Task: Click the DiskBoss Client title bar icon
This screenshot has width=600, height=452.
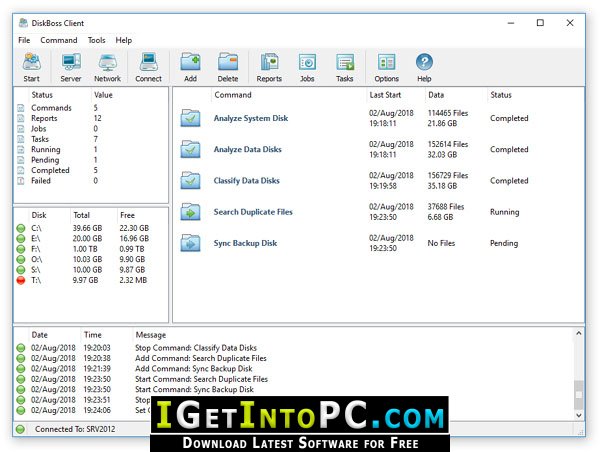Action: pos(23,23)
